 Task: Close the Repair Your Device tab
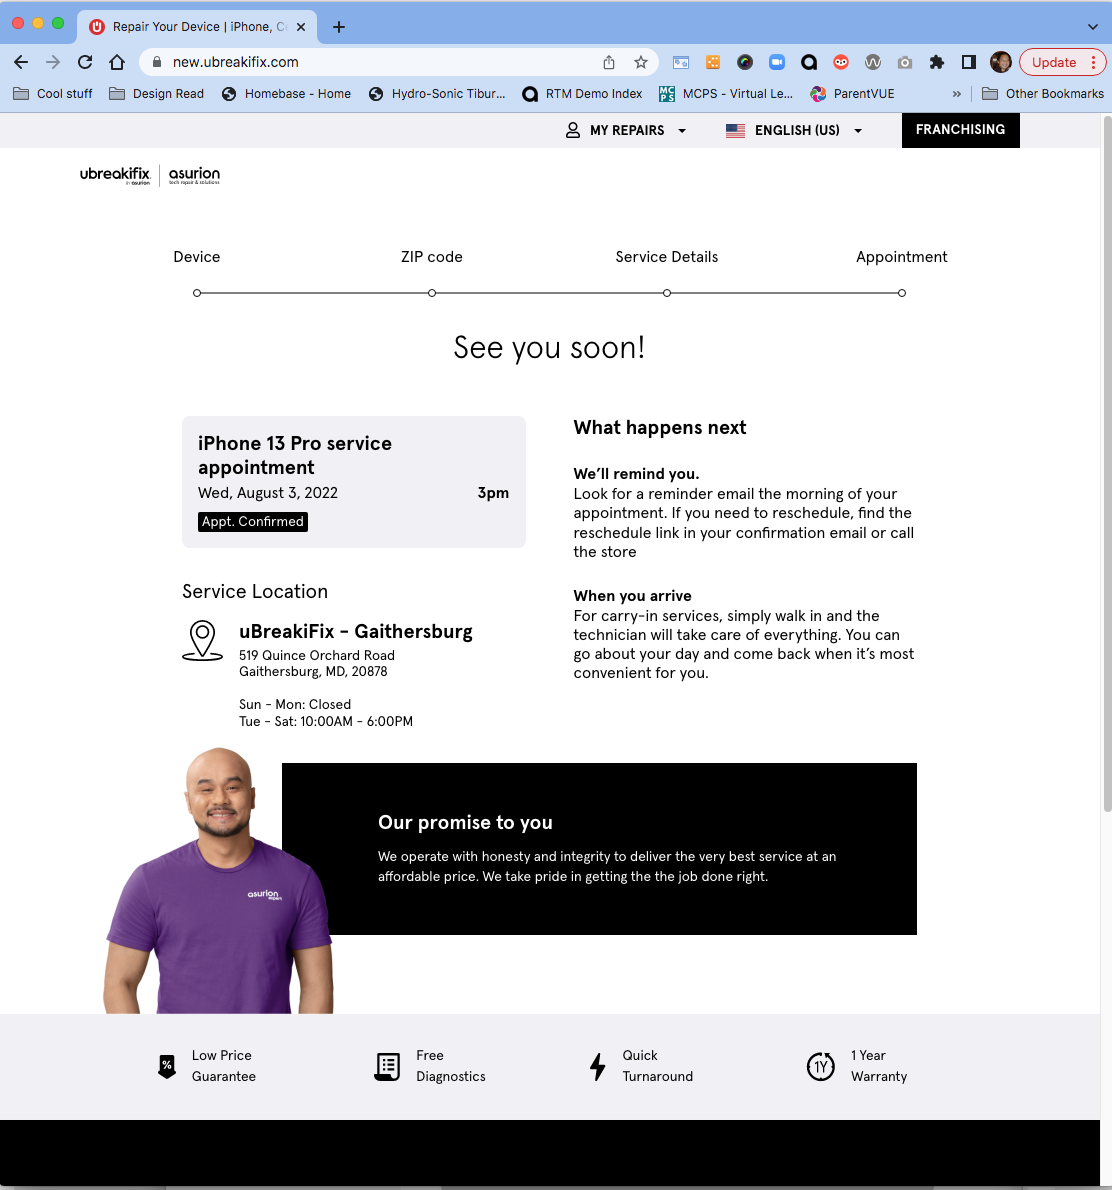tap(301, 27)
